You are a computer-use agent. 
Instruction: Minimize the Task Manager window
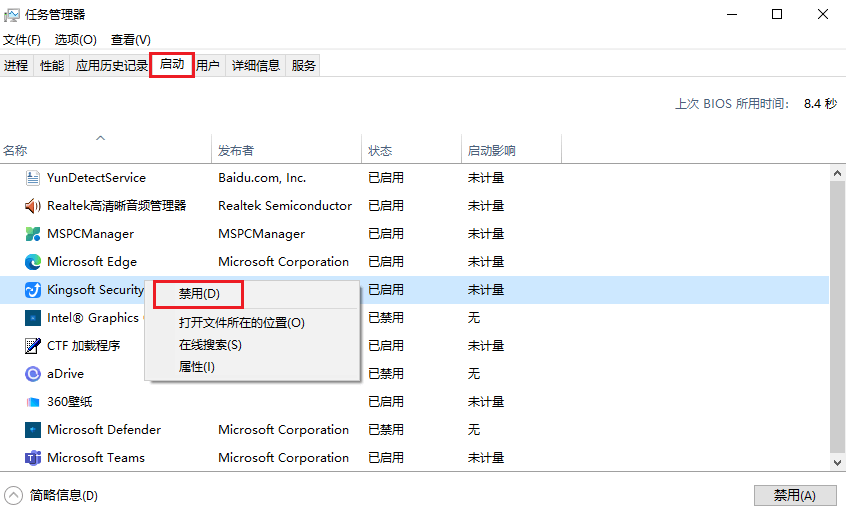point(732,15)
